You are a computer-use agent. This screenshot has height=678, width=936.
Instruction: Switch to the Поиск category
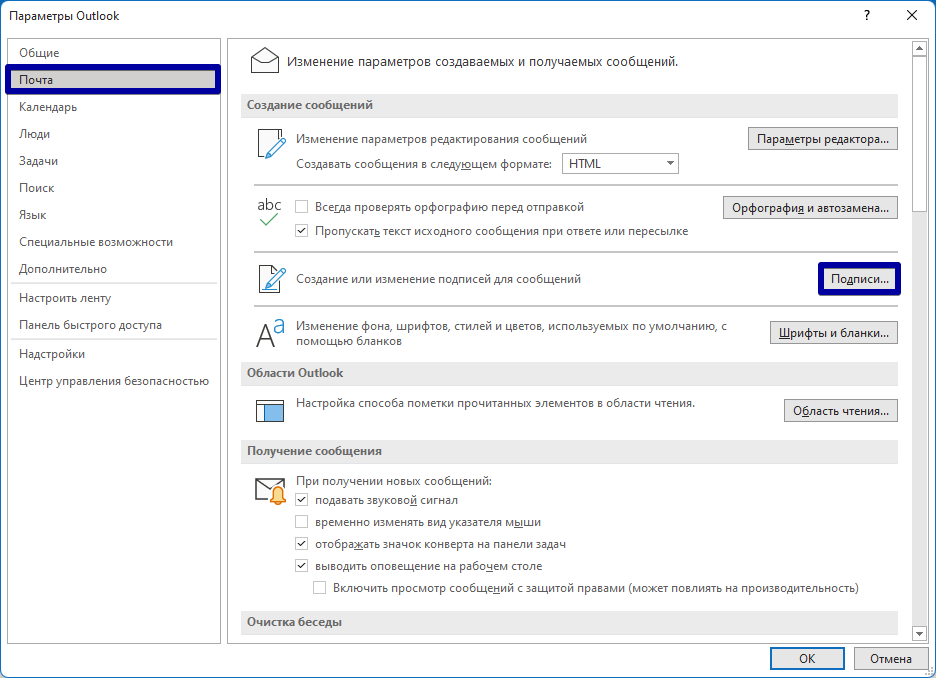[113, 188]
